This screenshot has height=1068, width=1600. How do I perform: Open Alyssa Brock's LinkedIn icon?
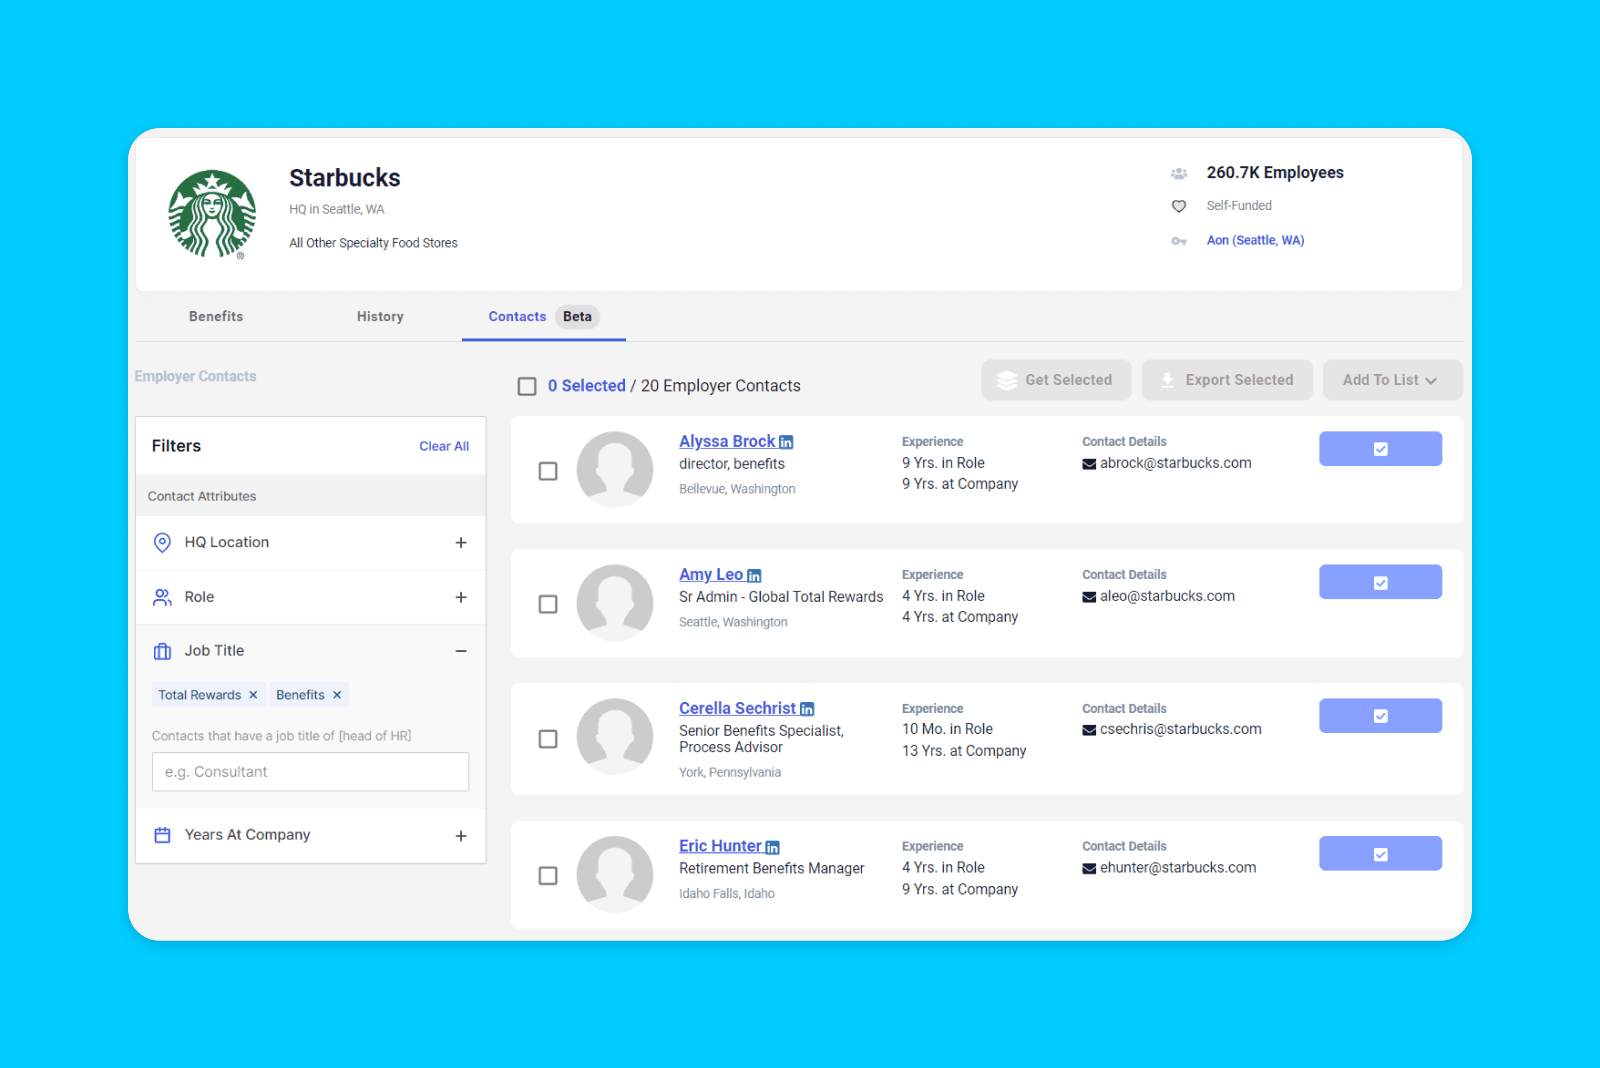786,442
